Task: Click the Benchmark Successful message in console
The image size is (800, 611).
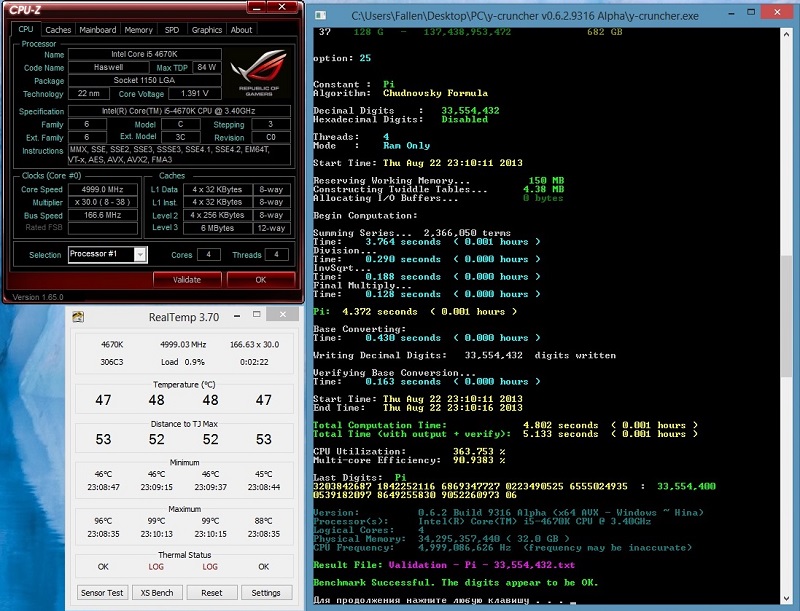Action: (x=455, y=582)
